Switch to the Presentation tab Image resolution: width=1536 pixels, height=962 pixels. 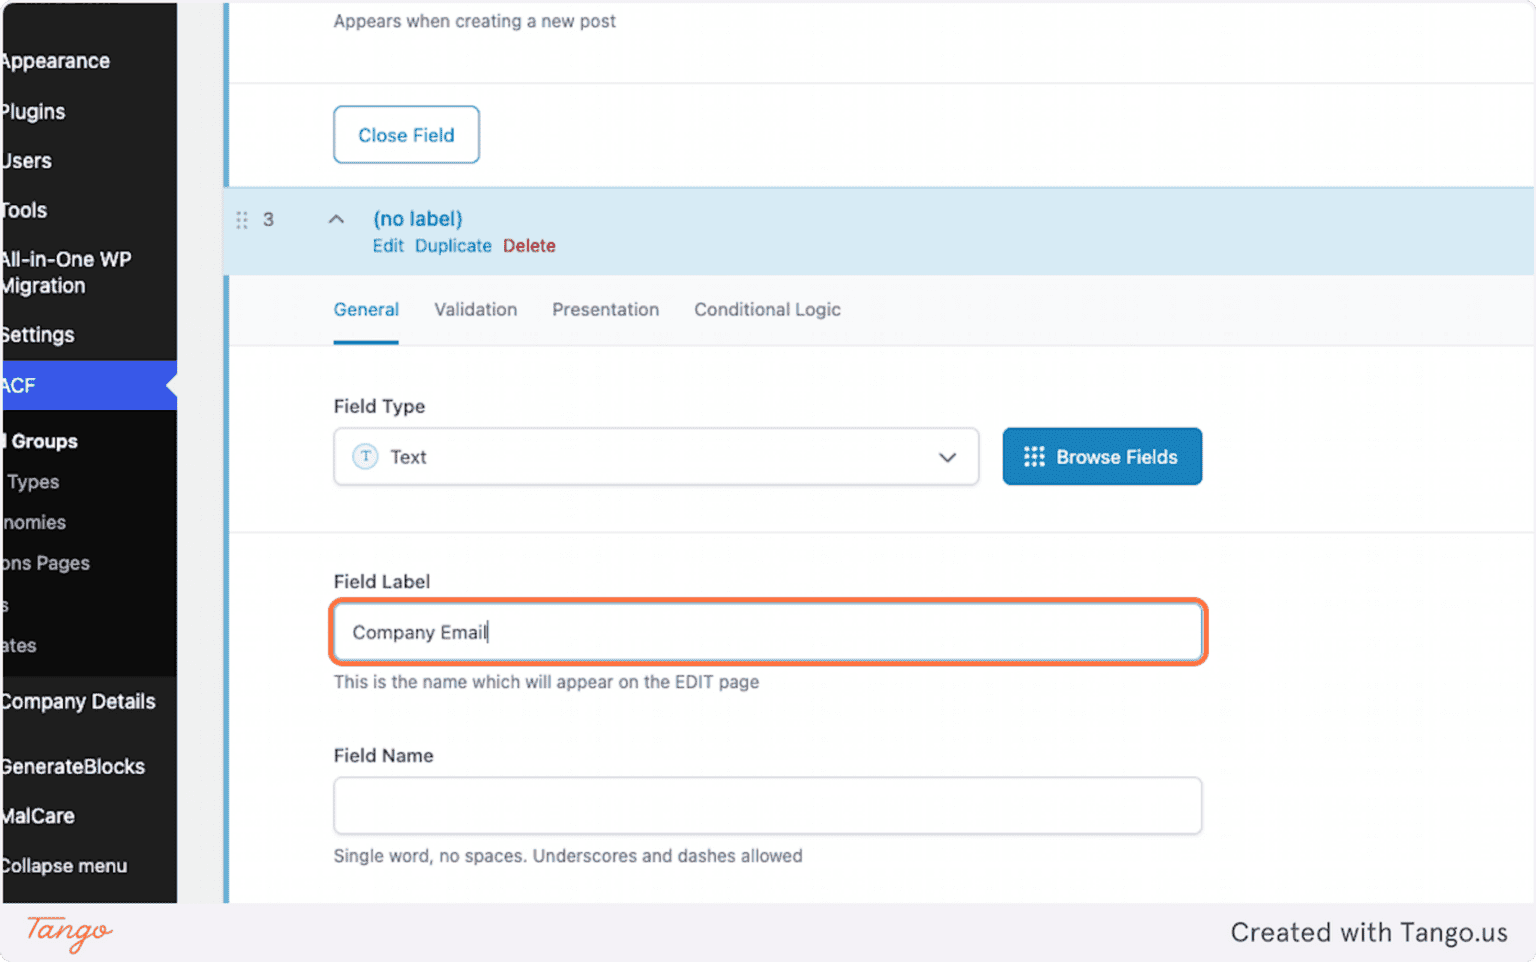pyautogui.click(x=605, y=310)
